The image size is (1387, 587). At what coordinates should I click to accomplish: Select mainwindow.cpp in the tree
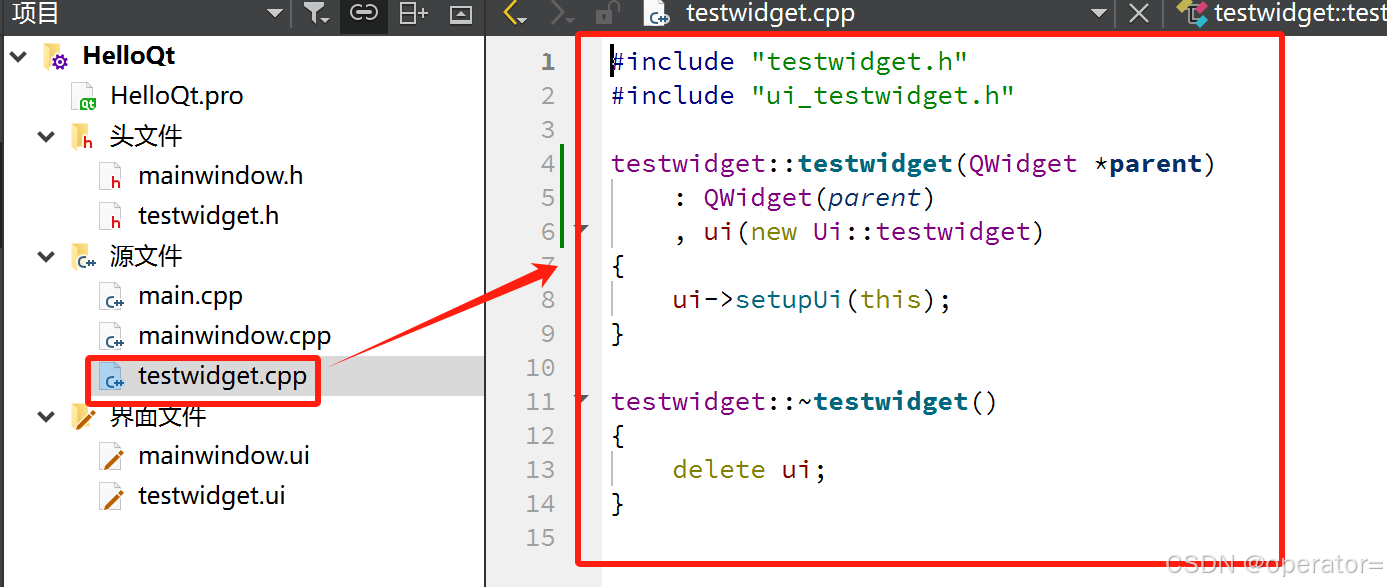(x=234, y=336)
